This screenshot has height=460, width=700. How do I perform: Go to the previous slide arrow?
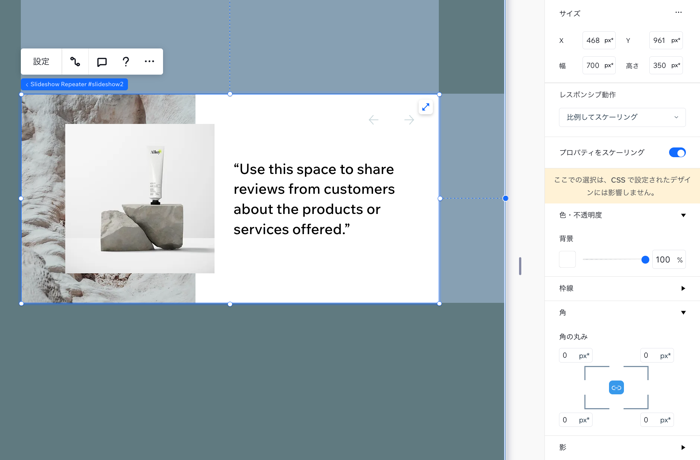374,120
